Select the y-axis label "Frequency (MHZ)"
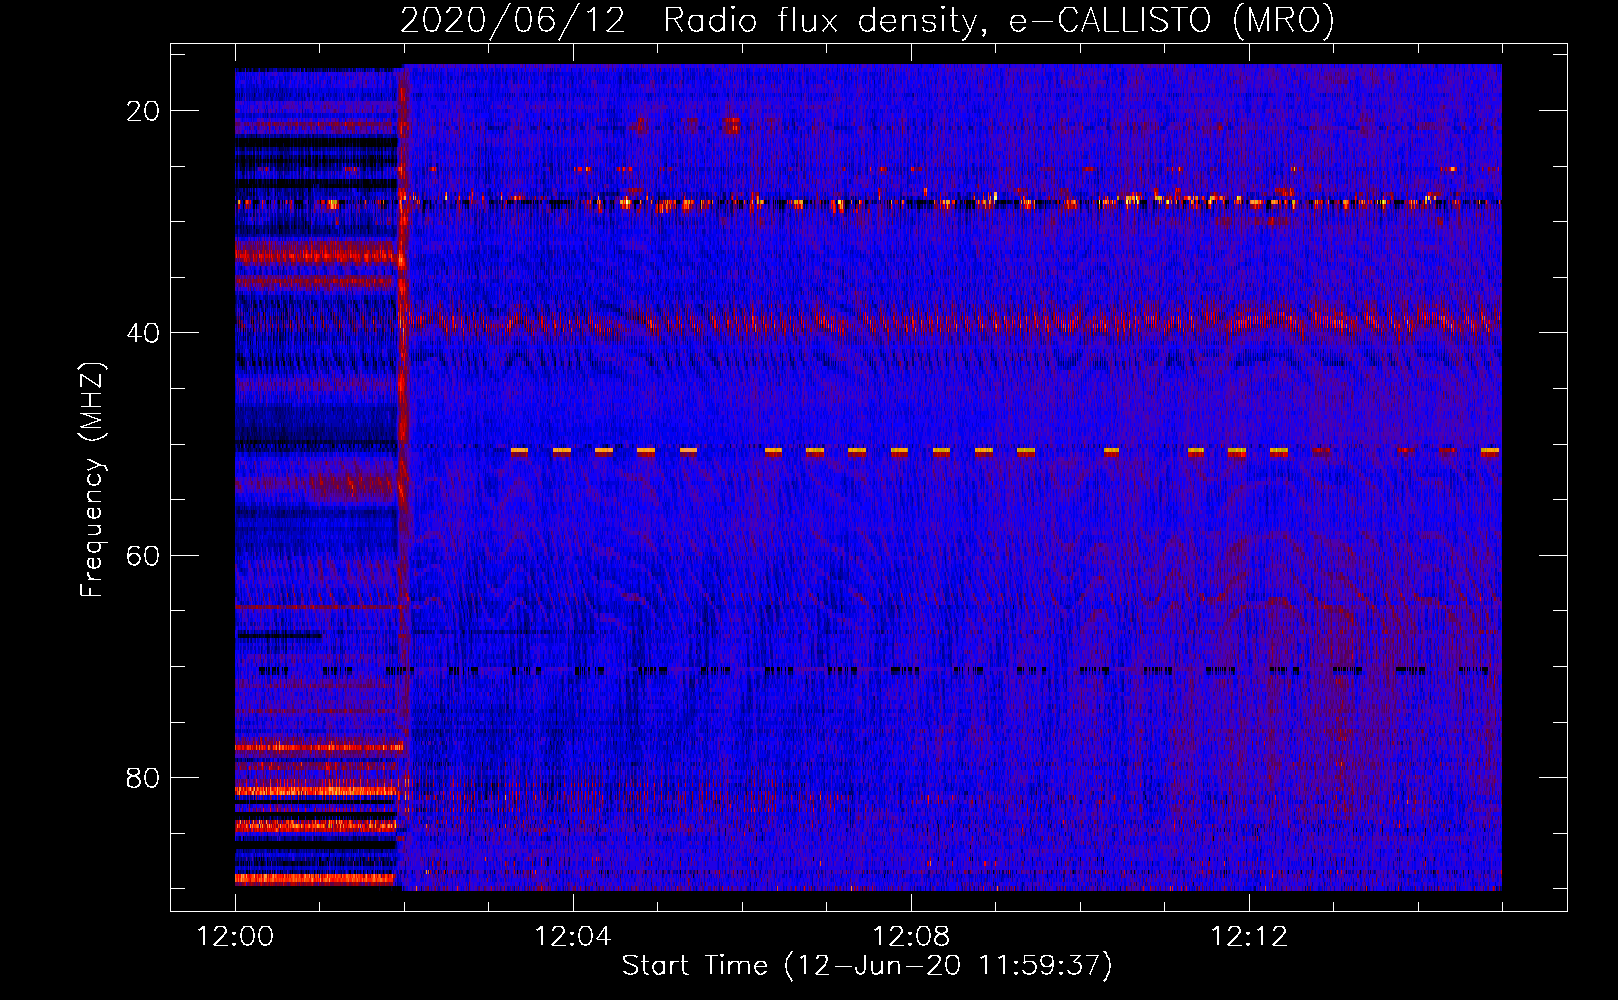The width and height of the screenshot is (1618, 1000). point(92,480)
